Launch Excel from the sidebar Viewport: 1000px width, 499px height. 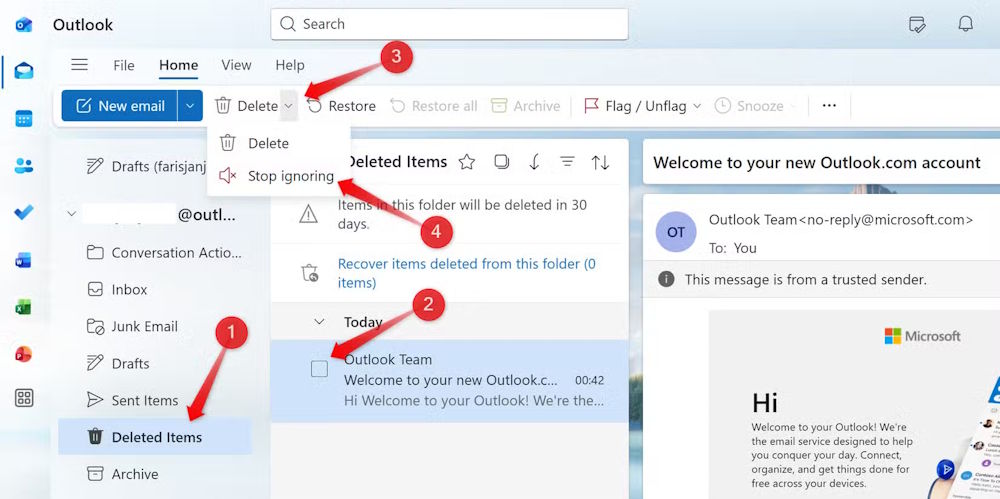point(24,307)
